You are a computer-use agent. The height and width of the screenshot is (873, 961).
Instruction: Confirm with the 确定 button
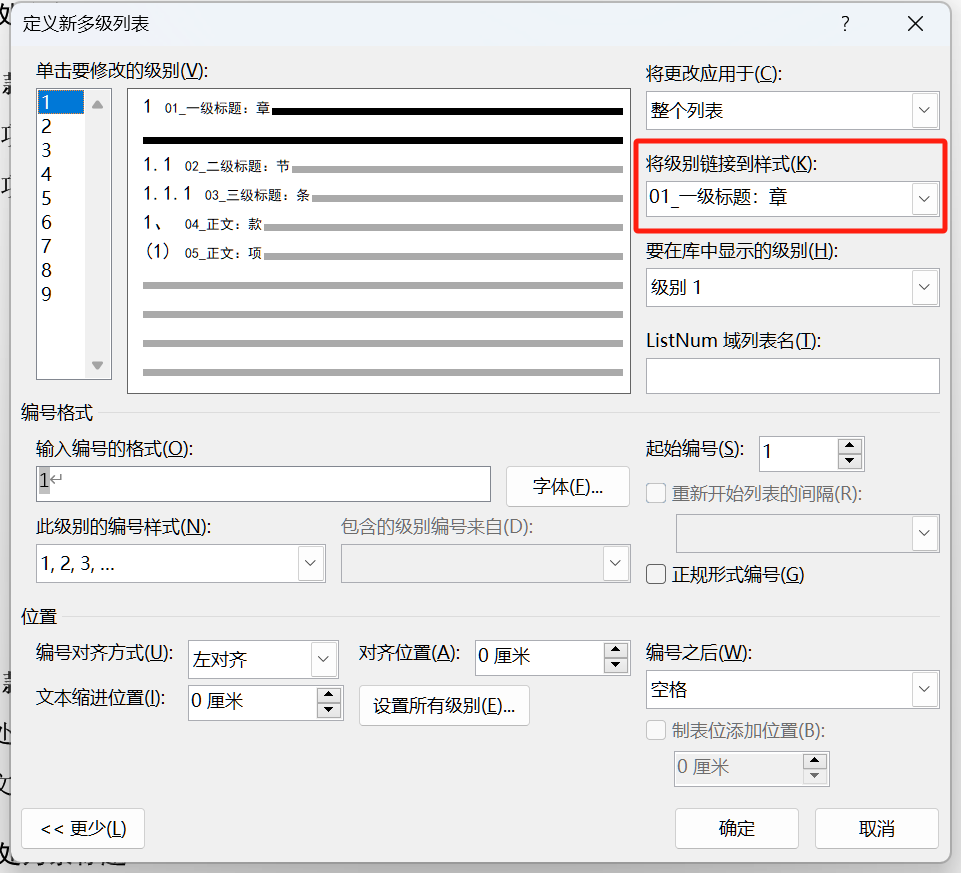(x=737, y=828)
